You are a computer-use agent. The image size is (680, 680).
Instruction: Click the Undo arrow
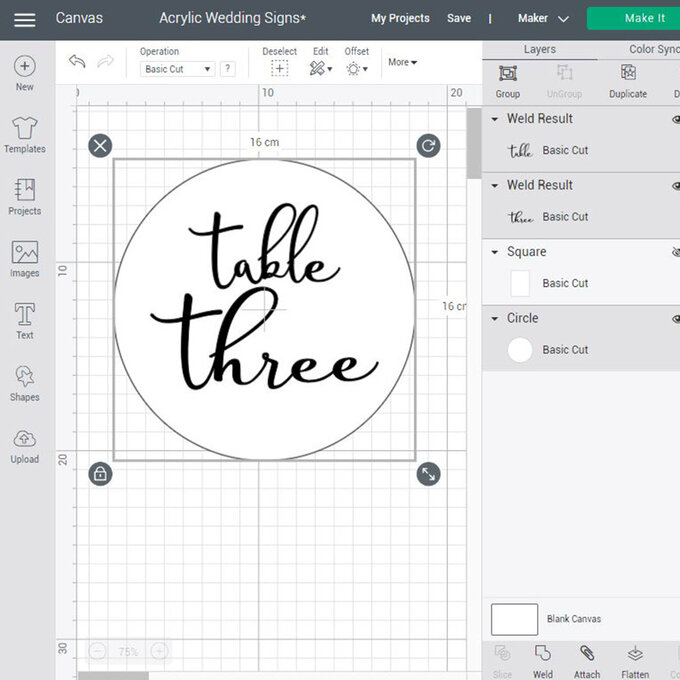pos(77,62)
